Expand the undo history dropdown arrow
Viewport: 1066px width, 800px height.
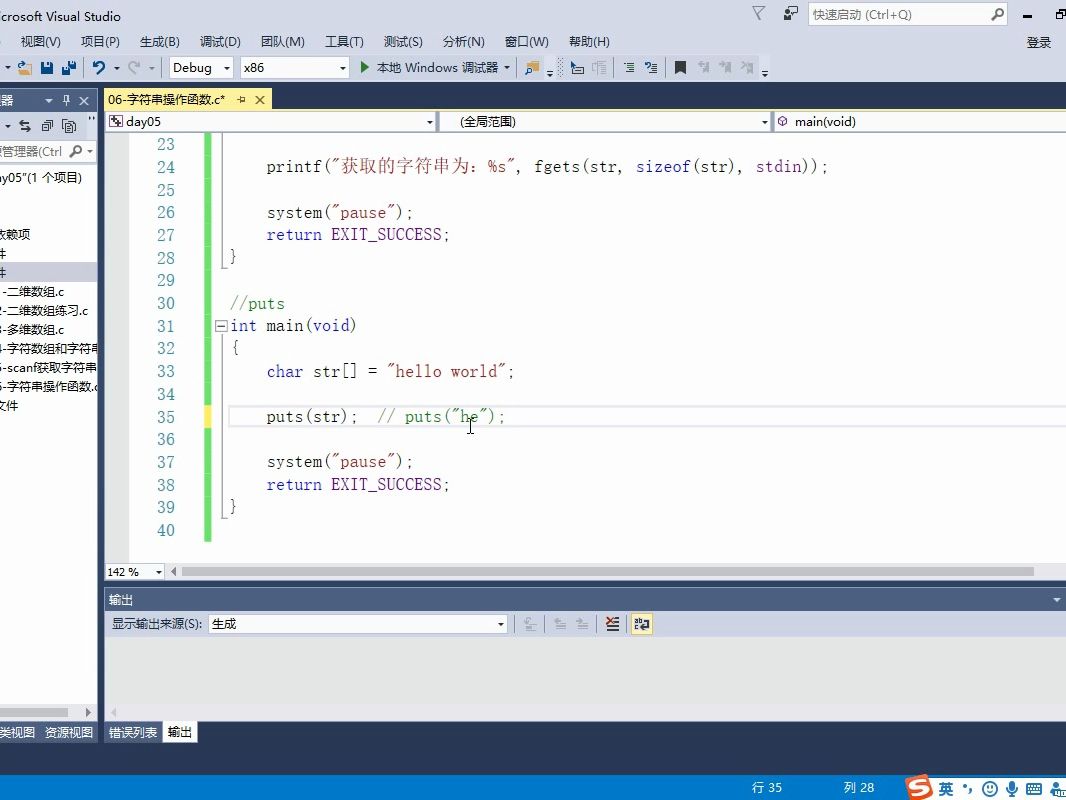click(x=117, y=67)
